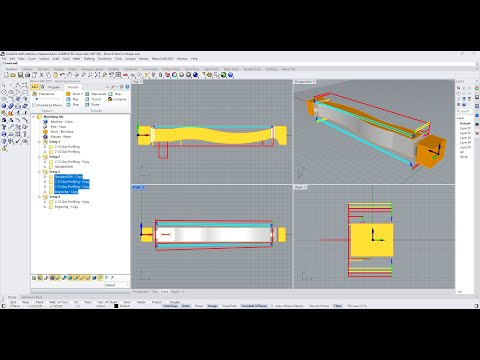Click the Cut scissors icon
480x360 pixels.
click(x=41, y=75)
